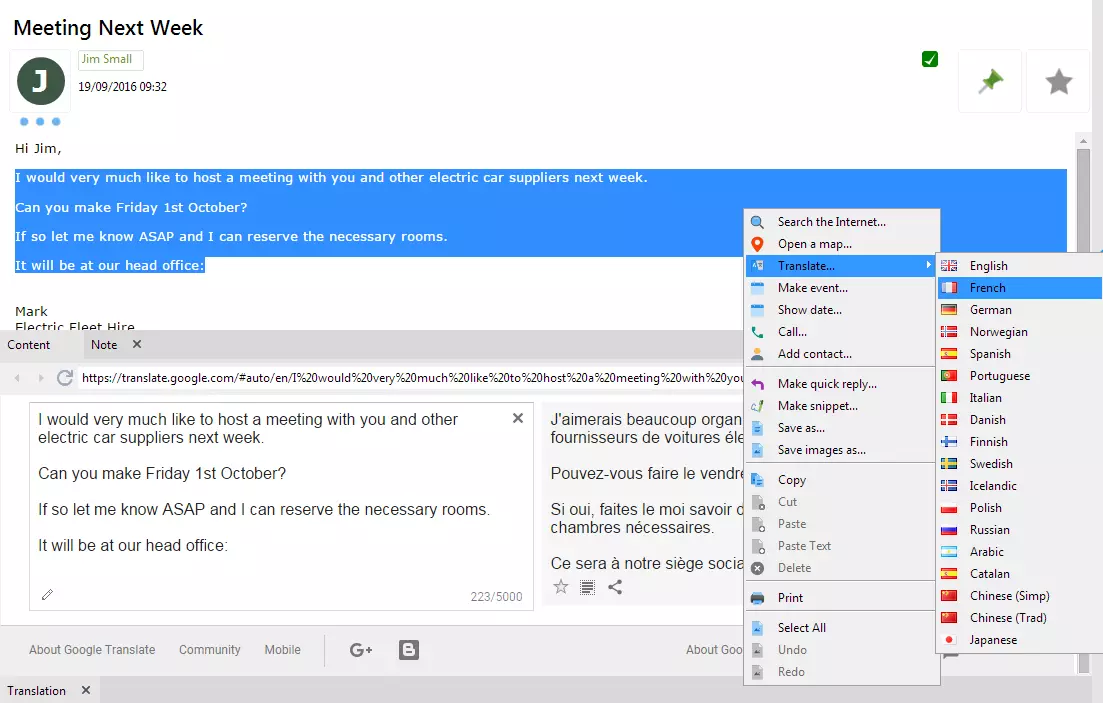The image size is (1103, 703).
Task: Open the About Google Translate link
Action: tap(92, 650)
